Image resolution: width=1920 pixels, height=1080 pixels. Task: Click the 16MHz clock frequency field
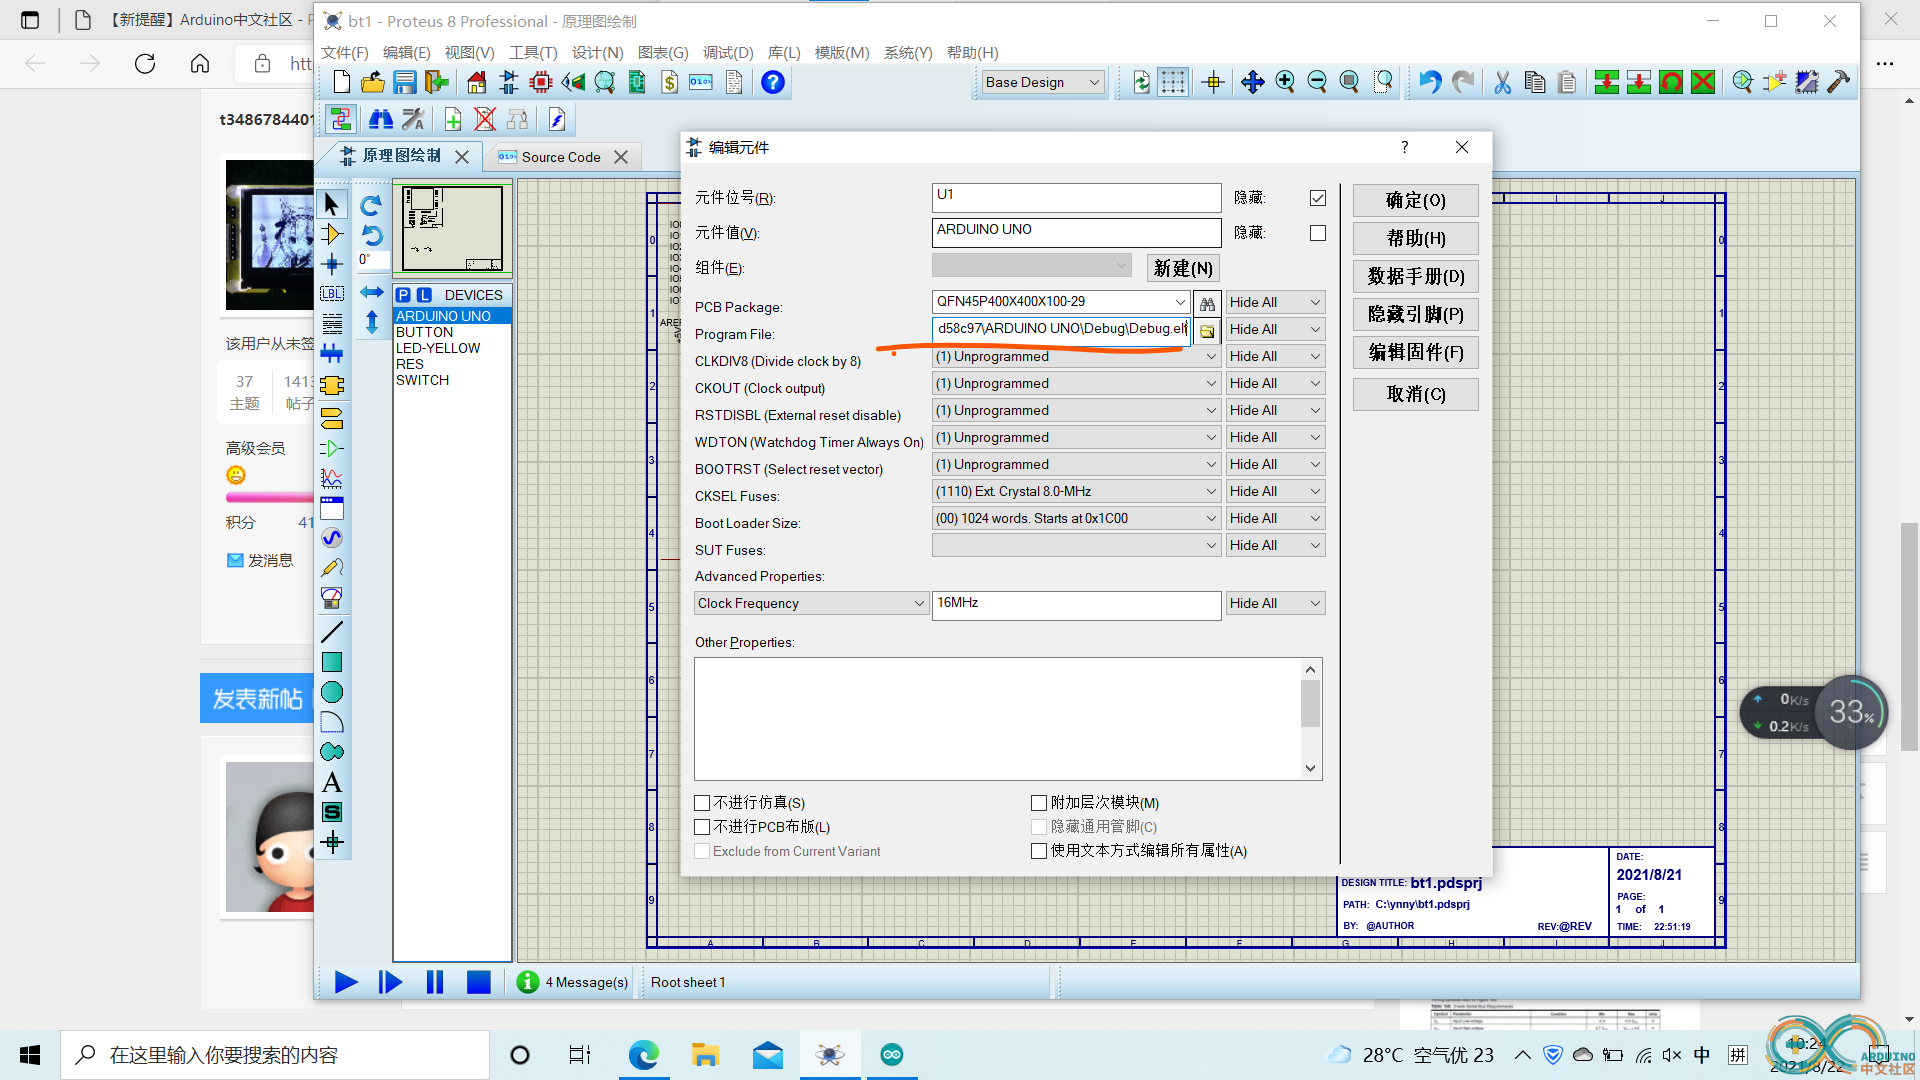tap(1076, 604)
